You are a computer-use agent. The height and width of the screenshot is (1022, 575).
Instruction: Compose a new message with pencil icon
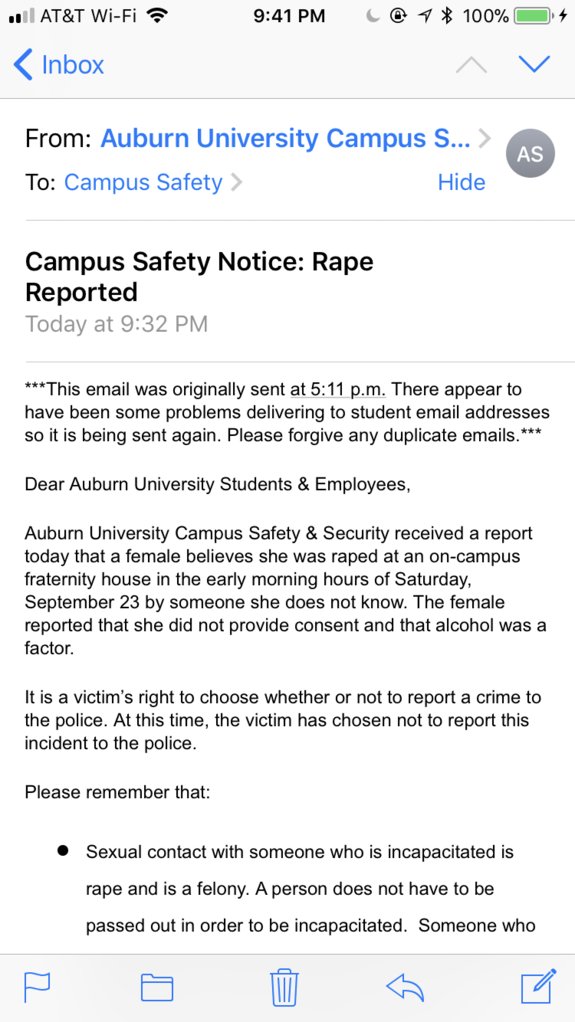click(x=538, y=986)
